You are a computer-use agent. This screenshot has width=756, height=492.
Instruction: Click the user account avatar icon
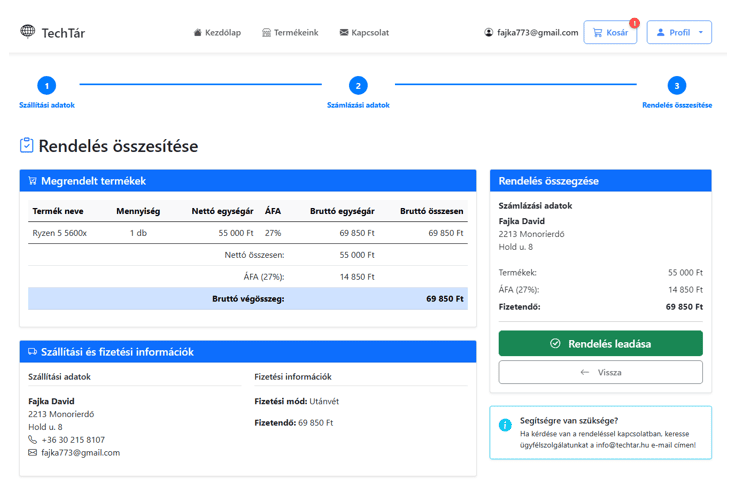coord(489,33)
